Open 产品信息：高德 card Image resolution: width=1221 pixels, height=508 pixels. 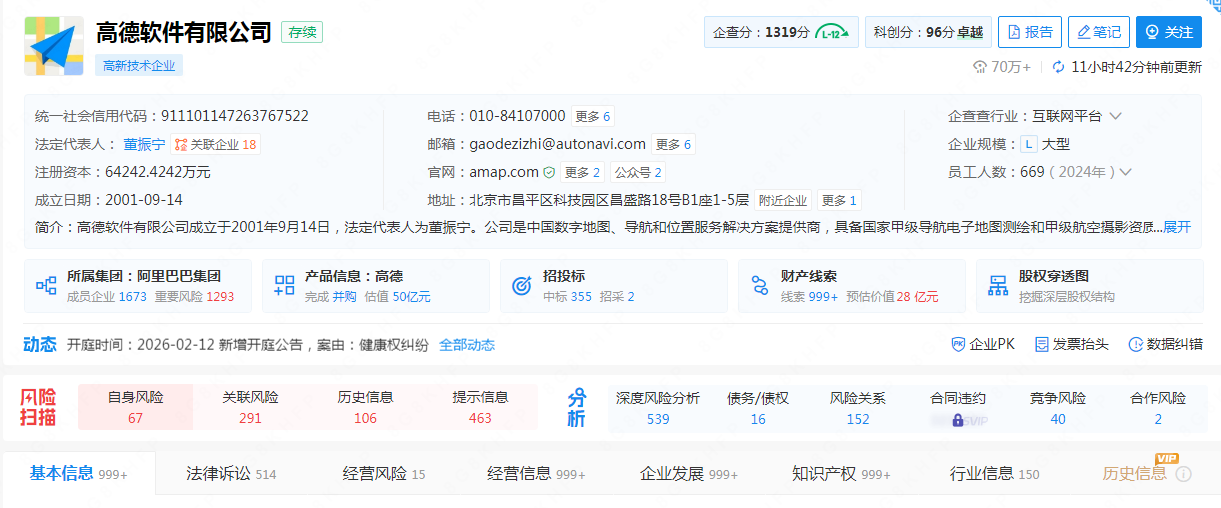coord(376,286)
